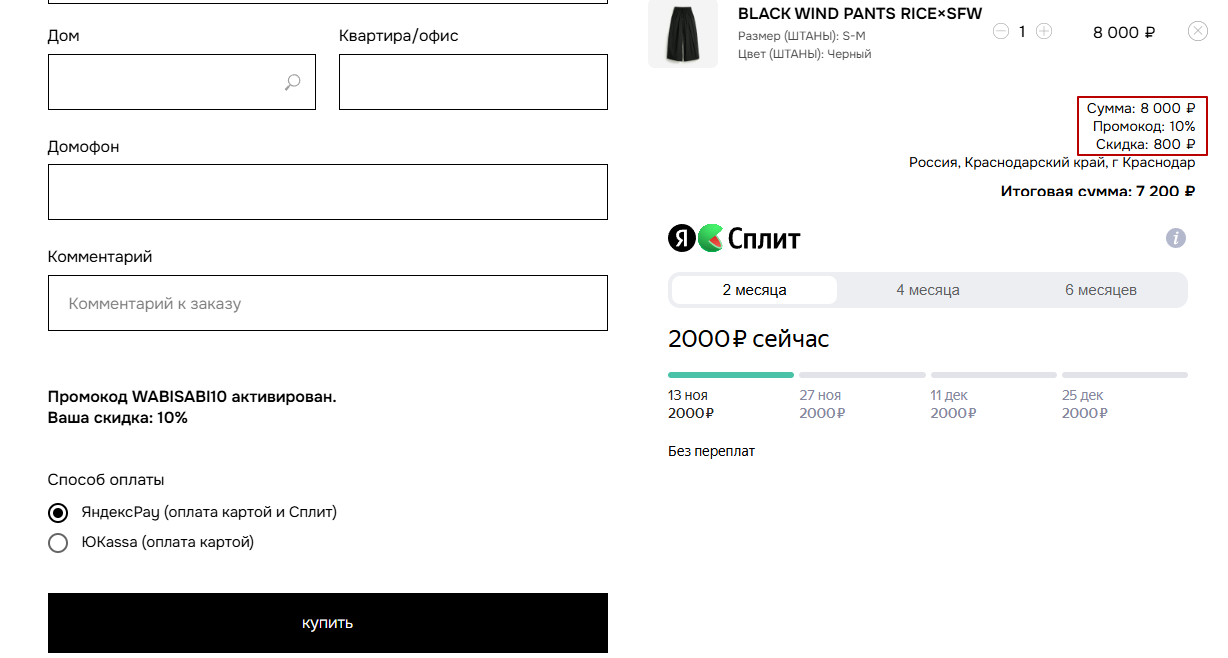Viewport: 1228px width, 658px height.
Task: Click the search magnifier in Дом field
Action: 292,82
